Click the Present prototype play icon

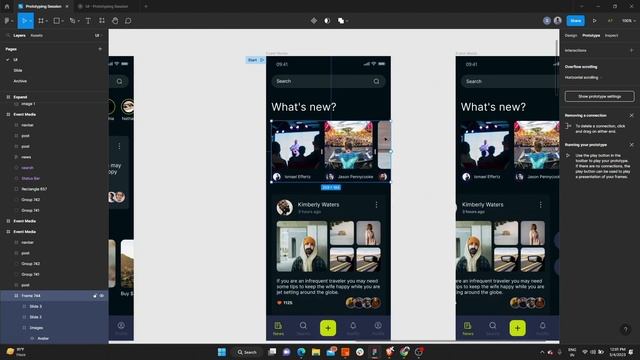pos(594,20)
